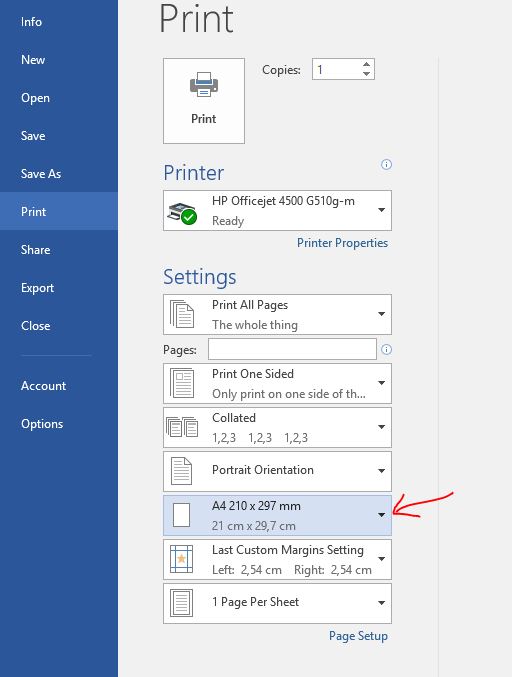512x677 pixels.
Task: Click the Print All Pages stacked pages icon
Action: (x=182, y=314)
